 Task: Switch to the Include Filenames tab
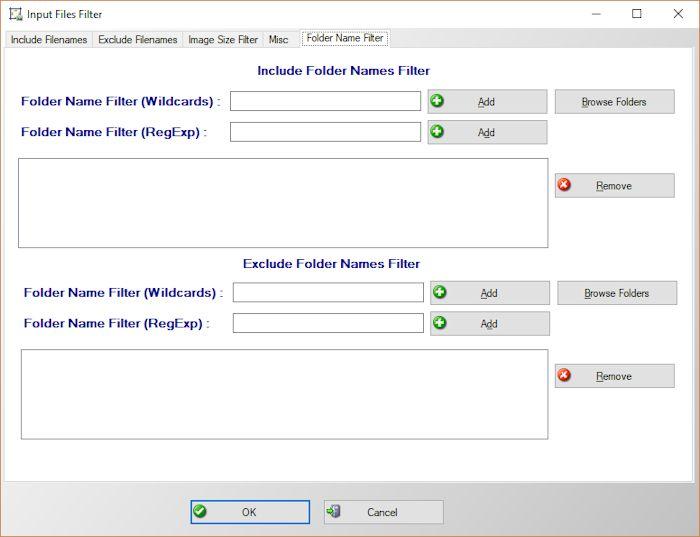point(49,40)
